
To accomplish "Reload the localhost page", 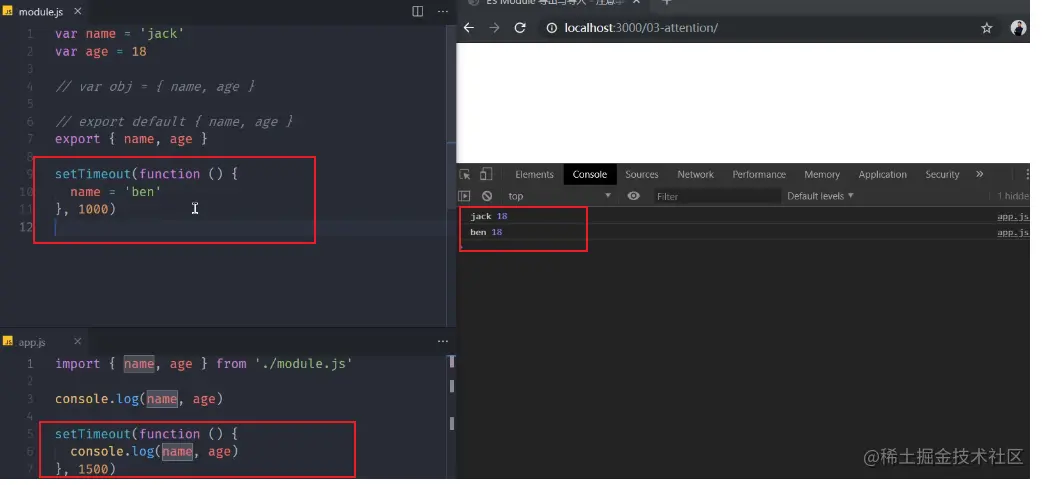I will 520,28.
